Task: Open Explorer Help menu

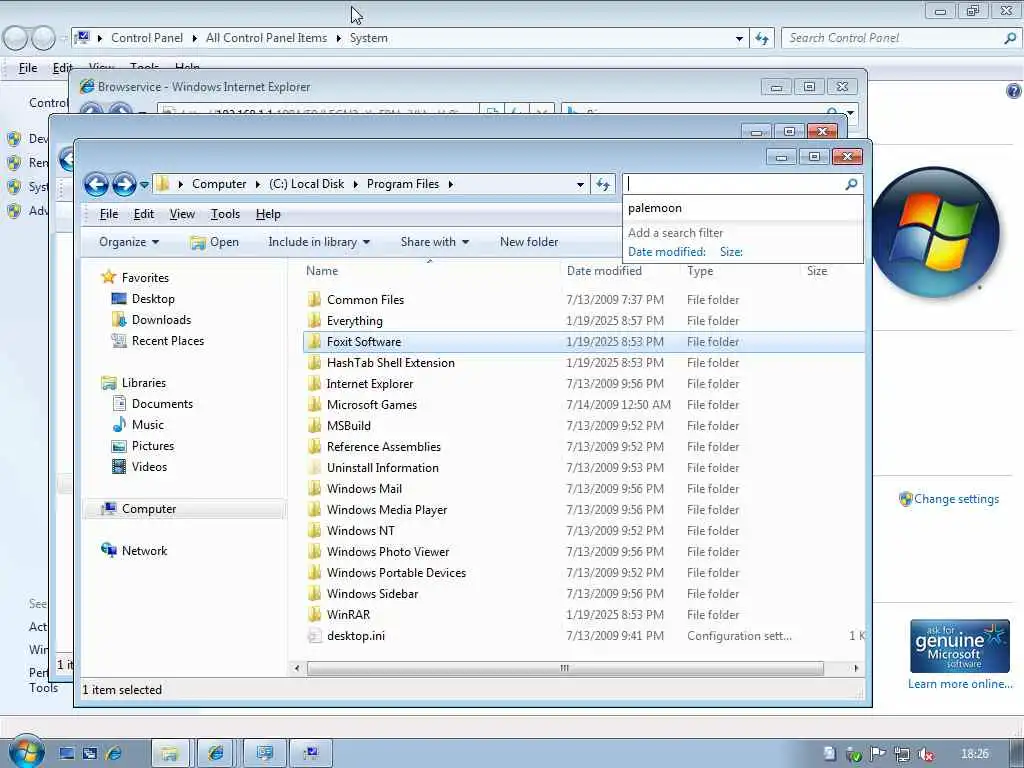Action: click(x=268, y=214)
